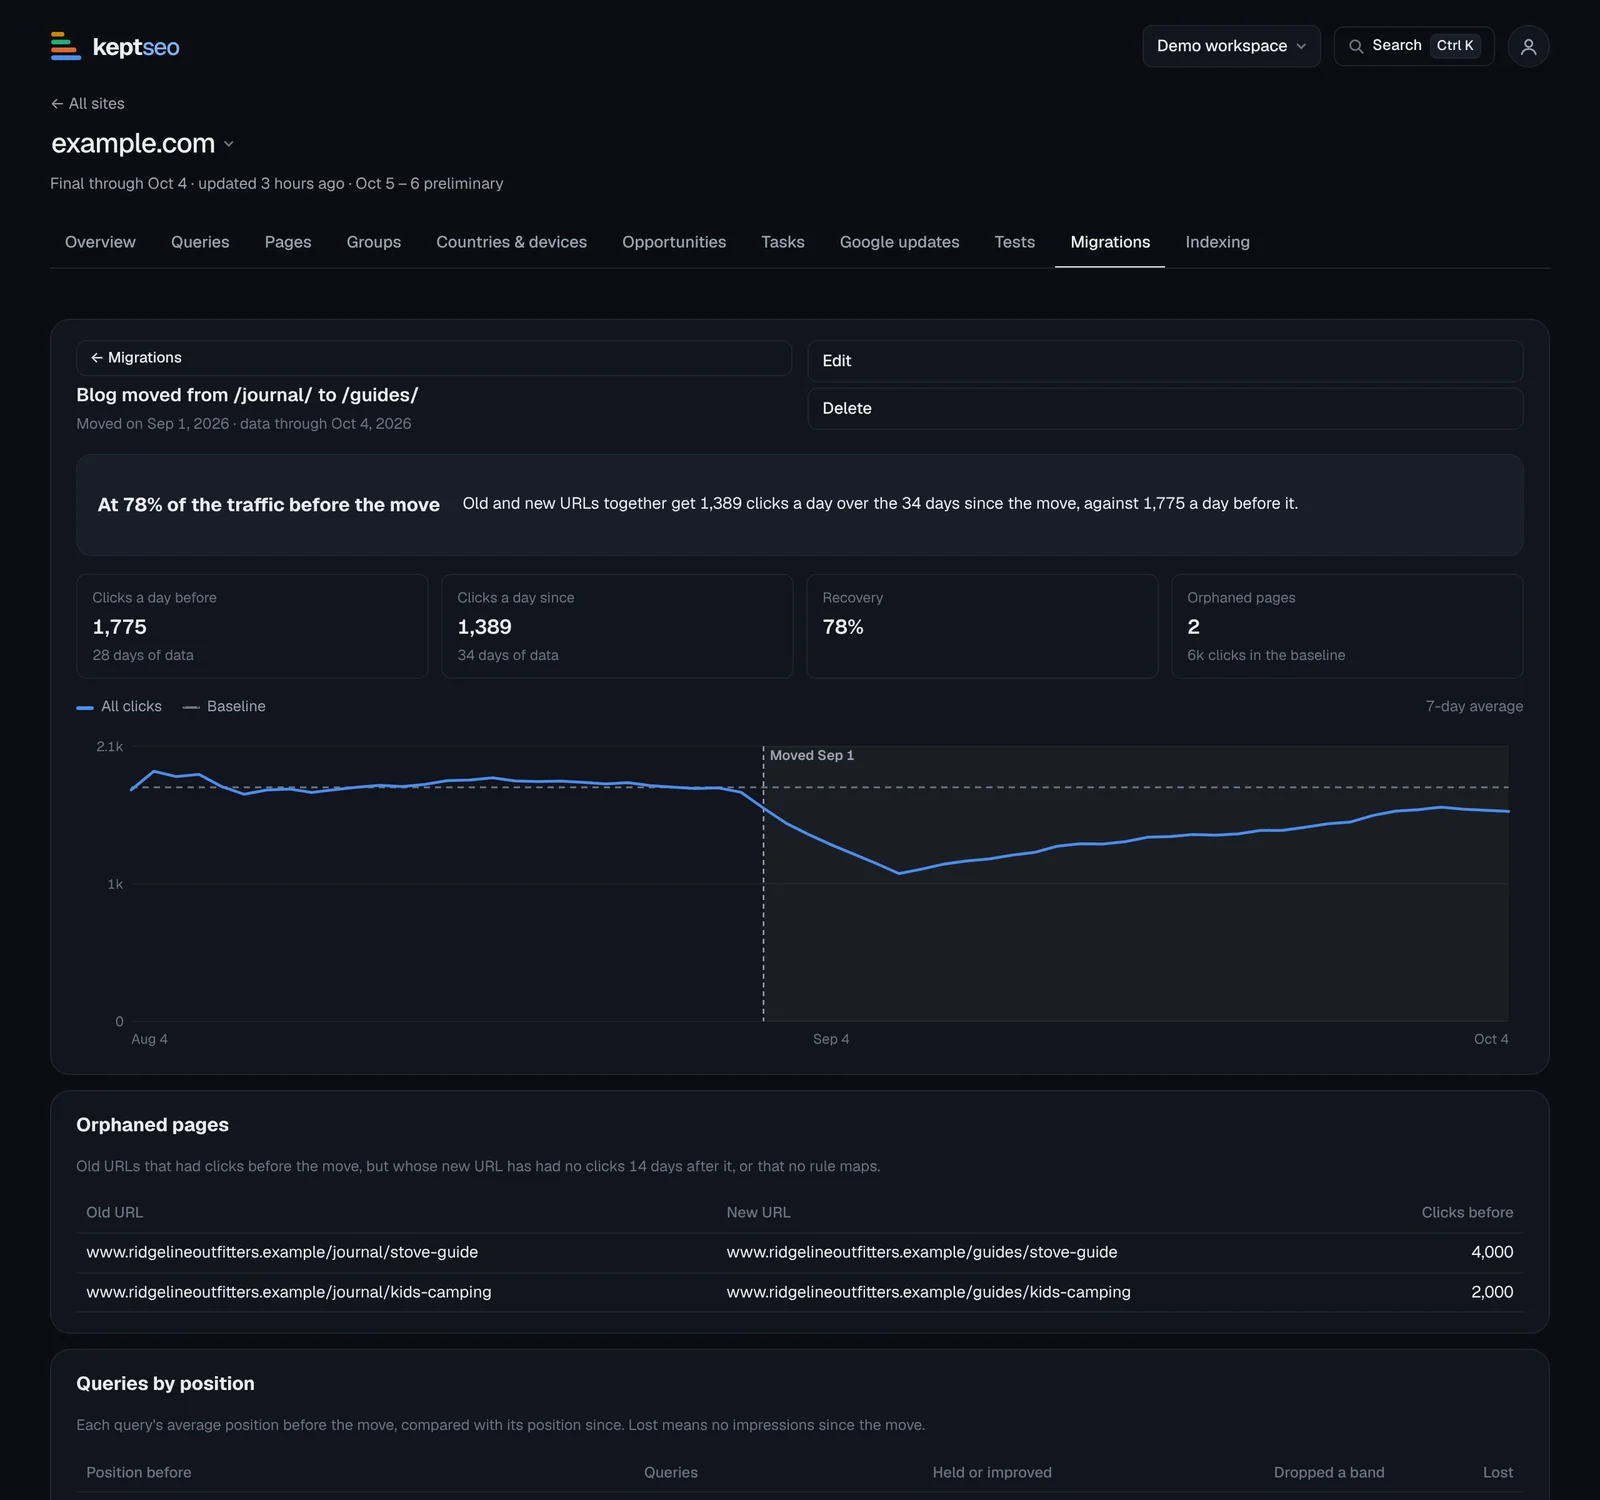
Task: Click new URL guides/kids-camping
Action: click(x=929, y=1293)
